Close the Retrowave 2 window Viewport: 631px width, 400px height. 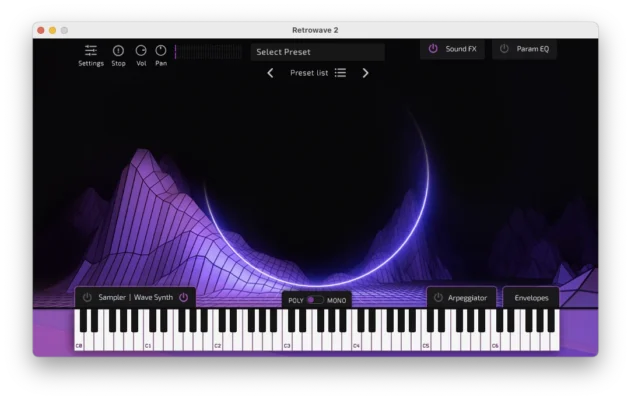[41, 30]
